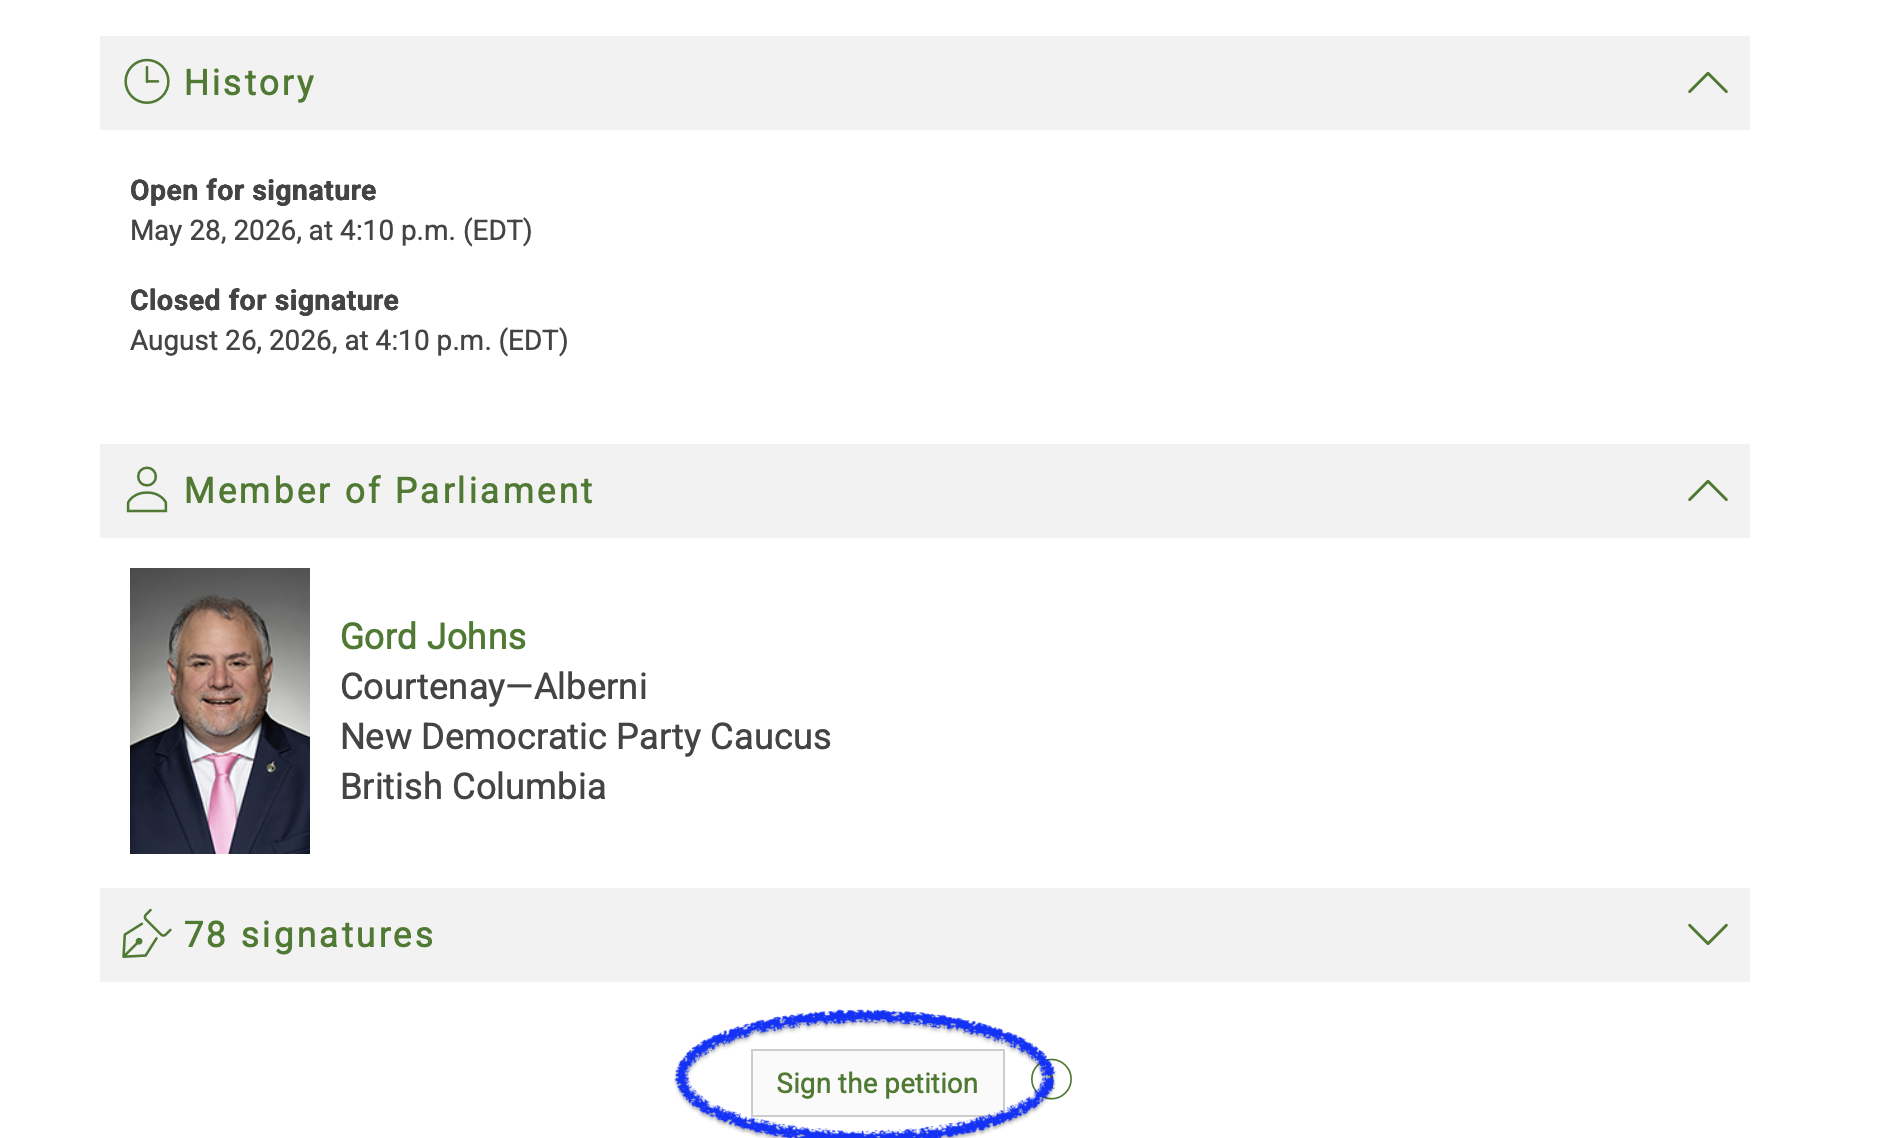Screen dimensions: 1884x1138
Task: Click the person icon beside Member of Parliament
Action: pyautogui.click(x=147, y=490)
